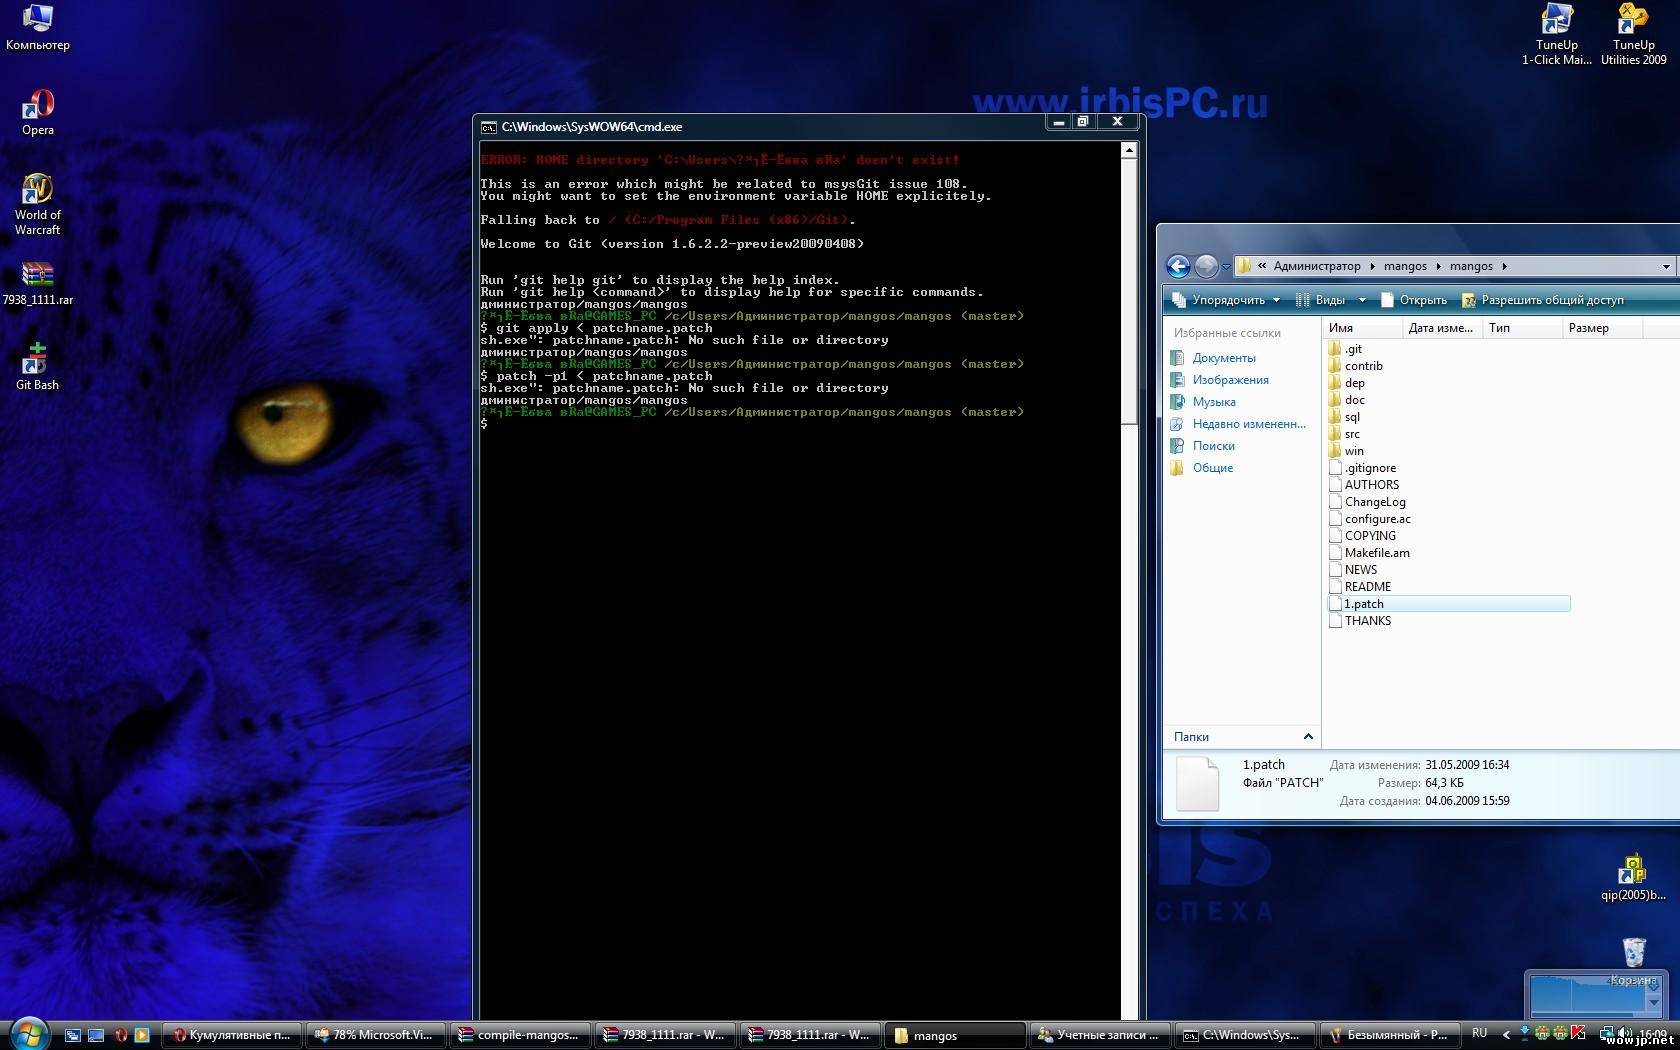Open the Компьютер desktop icon
Screen dimensions: 1680x1050
pyautogui.click(x=37, y=27)
